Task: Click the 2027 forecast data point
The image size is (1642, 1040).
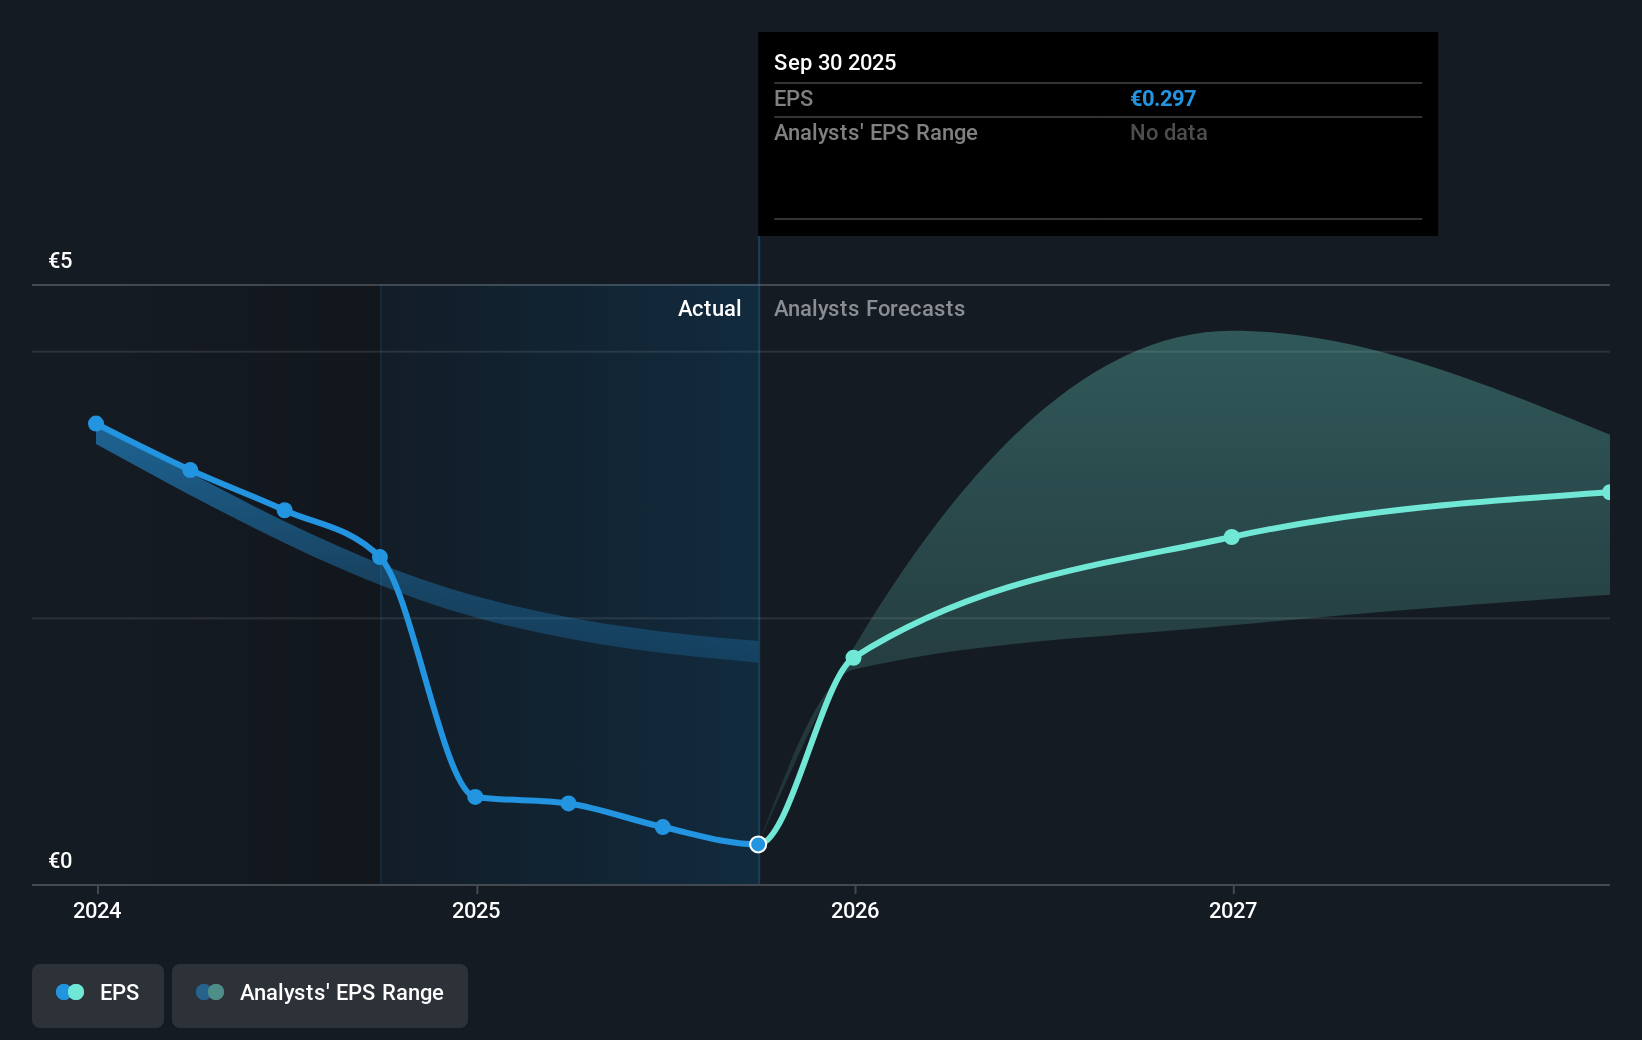Action: click(x=1232, y=538)
